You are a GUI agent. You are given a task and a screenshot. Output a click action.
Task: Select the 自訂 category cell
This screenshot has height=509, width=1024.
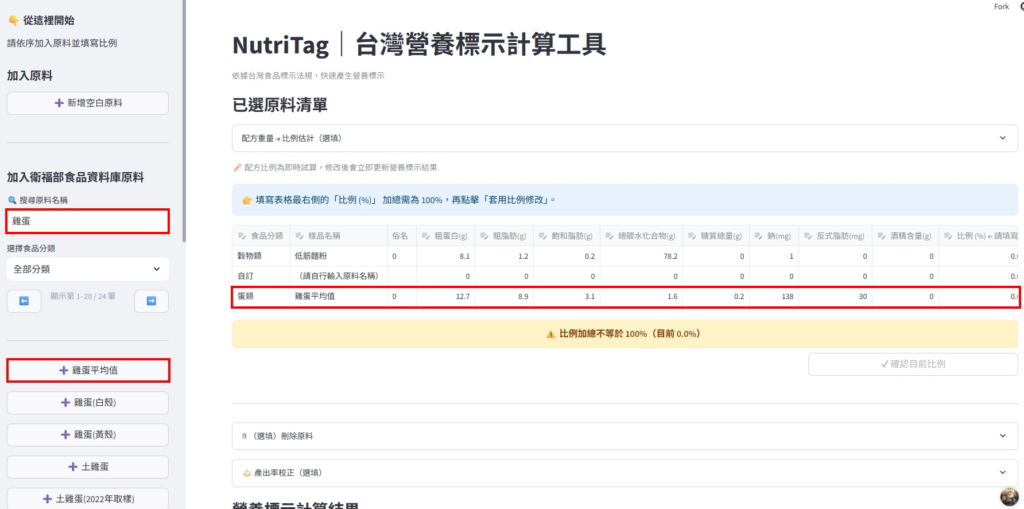[261, 276]
